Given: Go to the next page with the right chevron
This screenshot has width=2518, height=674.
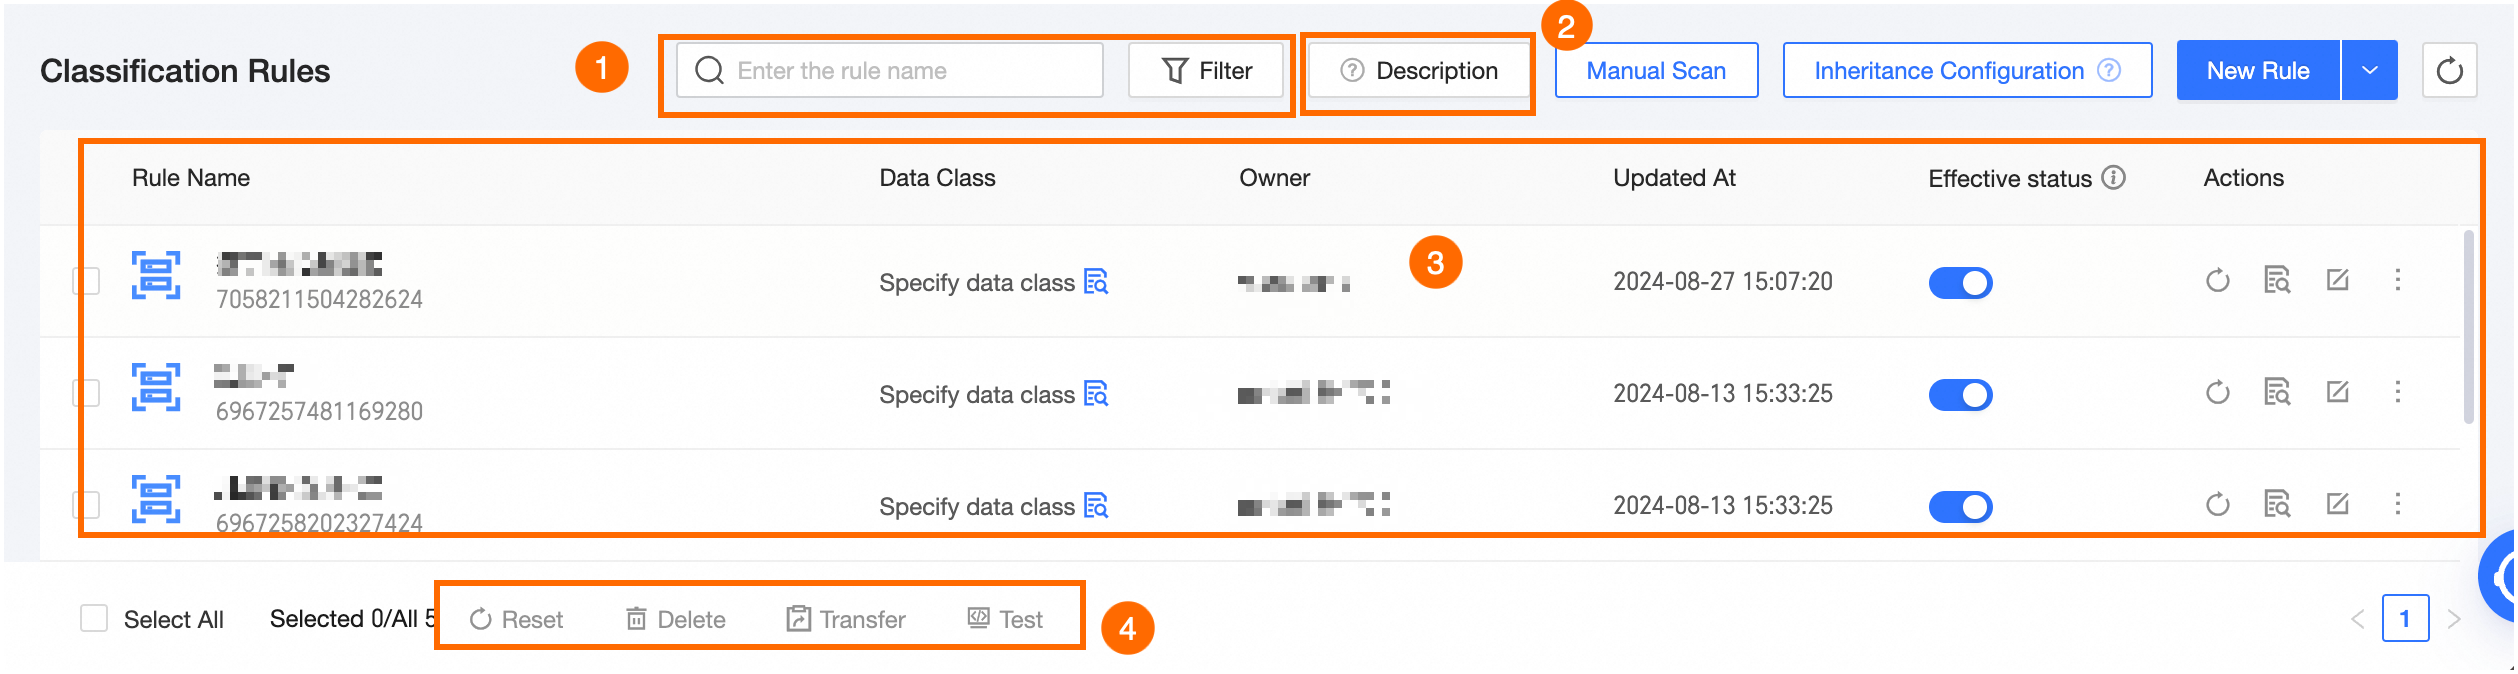Looking at the screenshot, I should (x=2453, y=618).
